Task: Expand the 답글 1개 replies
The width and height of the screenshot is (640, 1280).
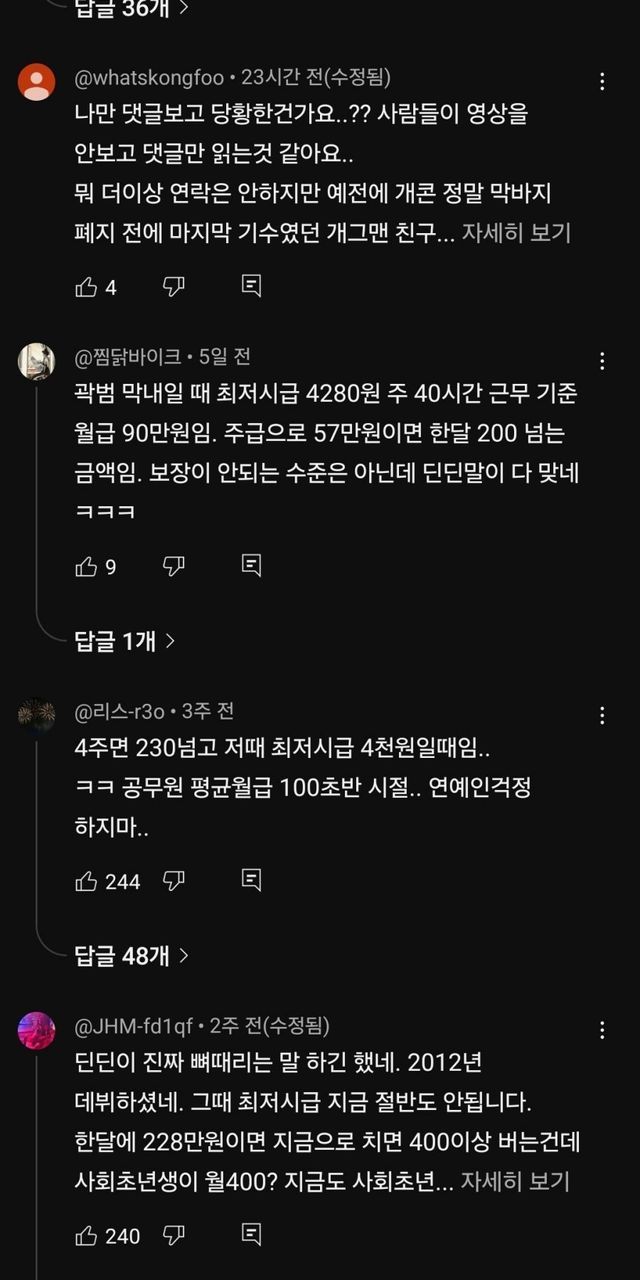Action: pos(125,641)
